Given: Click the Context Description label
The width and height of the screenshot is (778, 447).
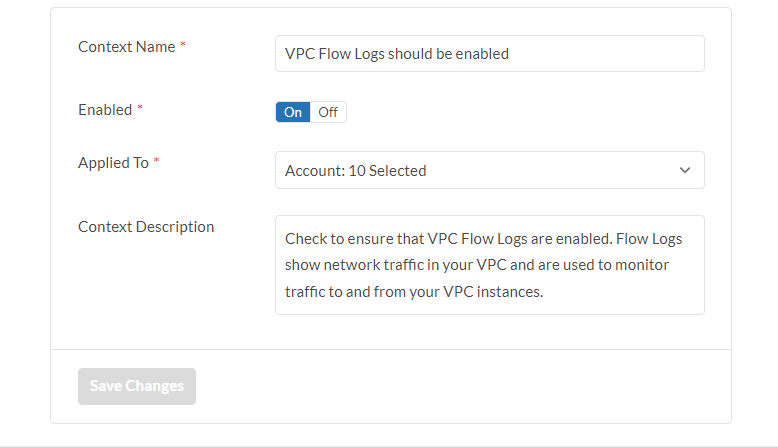Looking at the screenshot, I should (146, 227).
